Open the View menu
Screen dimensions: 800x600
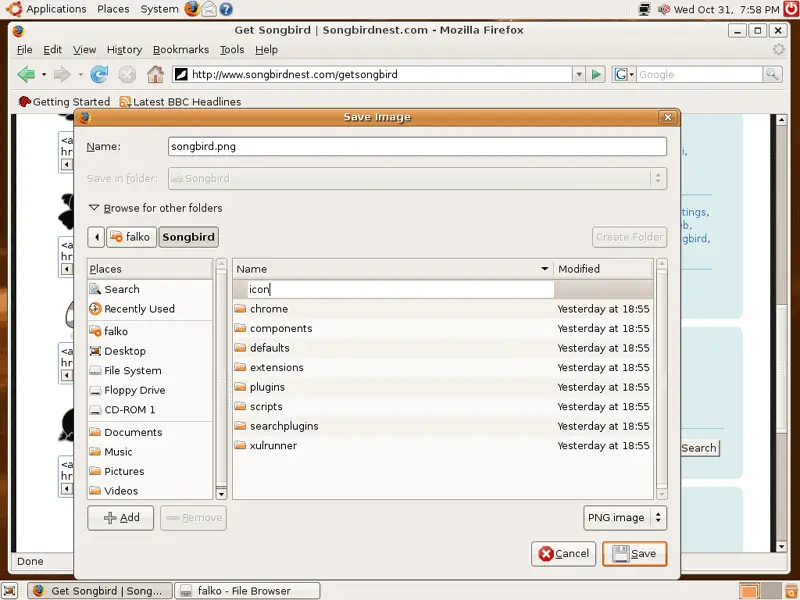point(84,49)
